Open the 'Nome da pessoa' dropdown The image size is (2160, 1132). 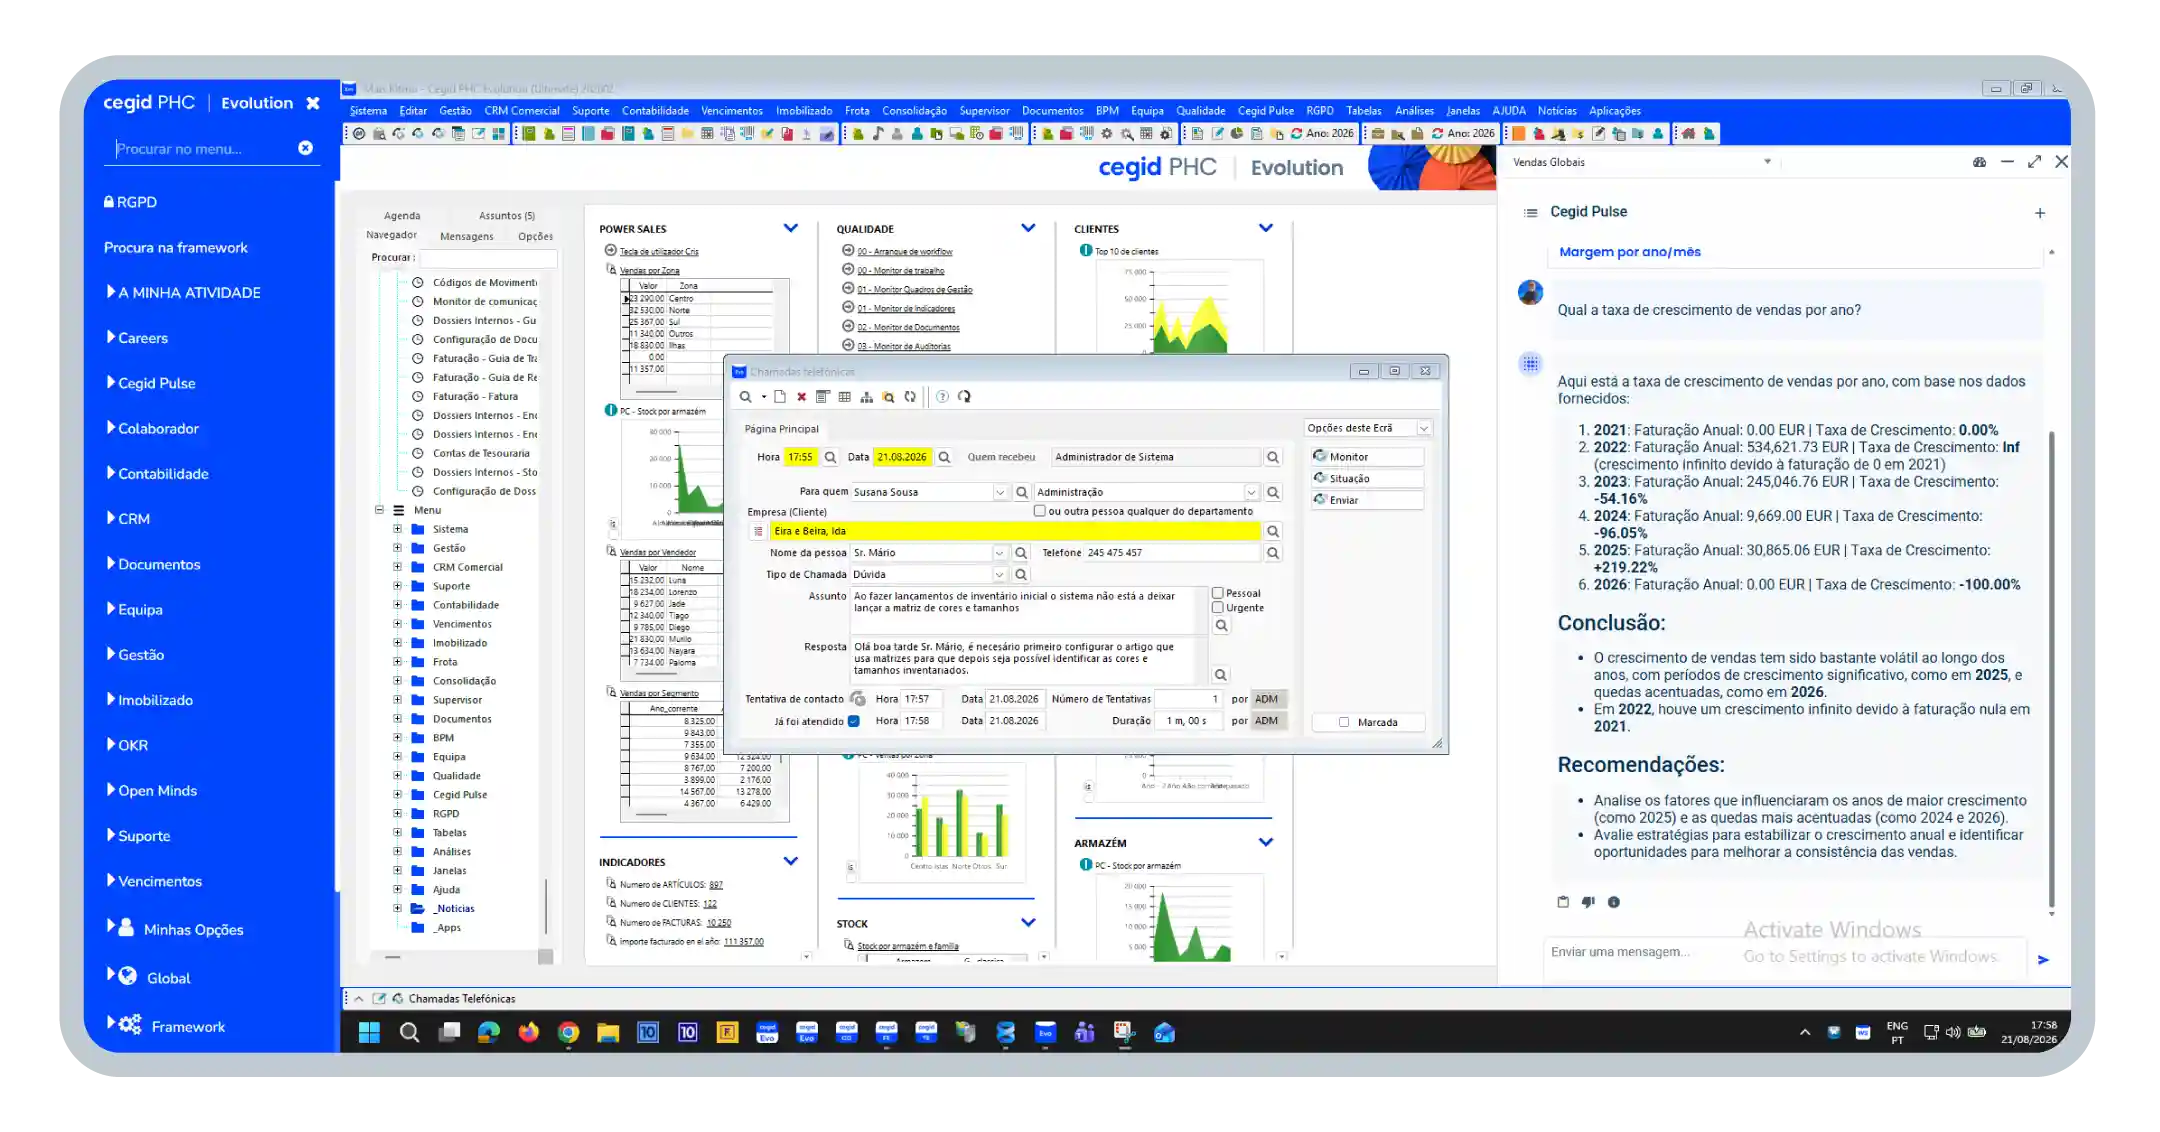(x=999, y=553)
